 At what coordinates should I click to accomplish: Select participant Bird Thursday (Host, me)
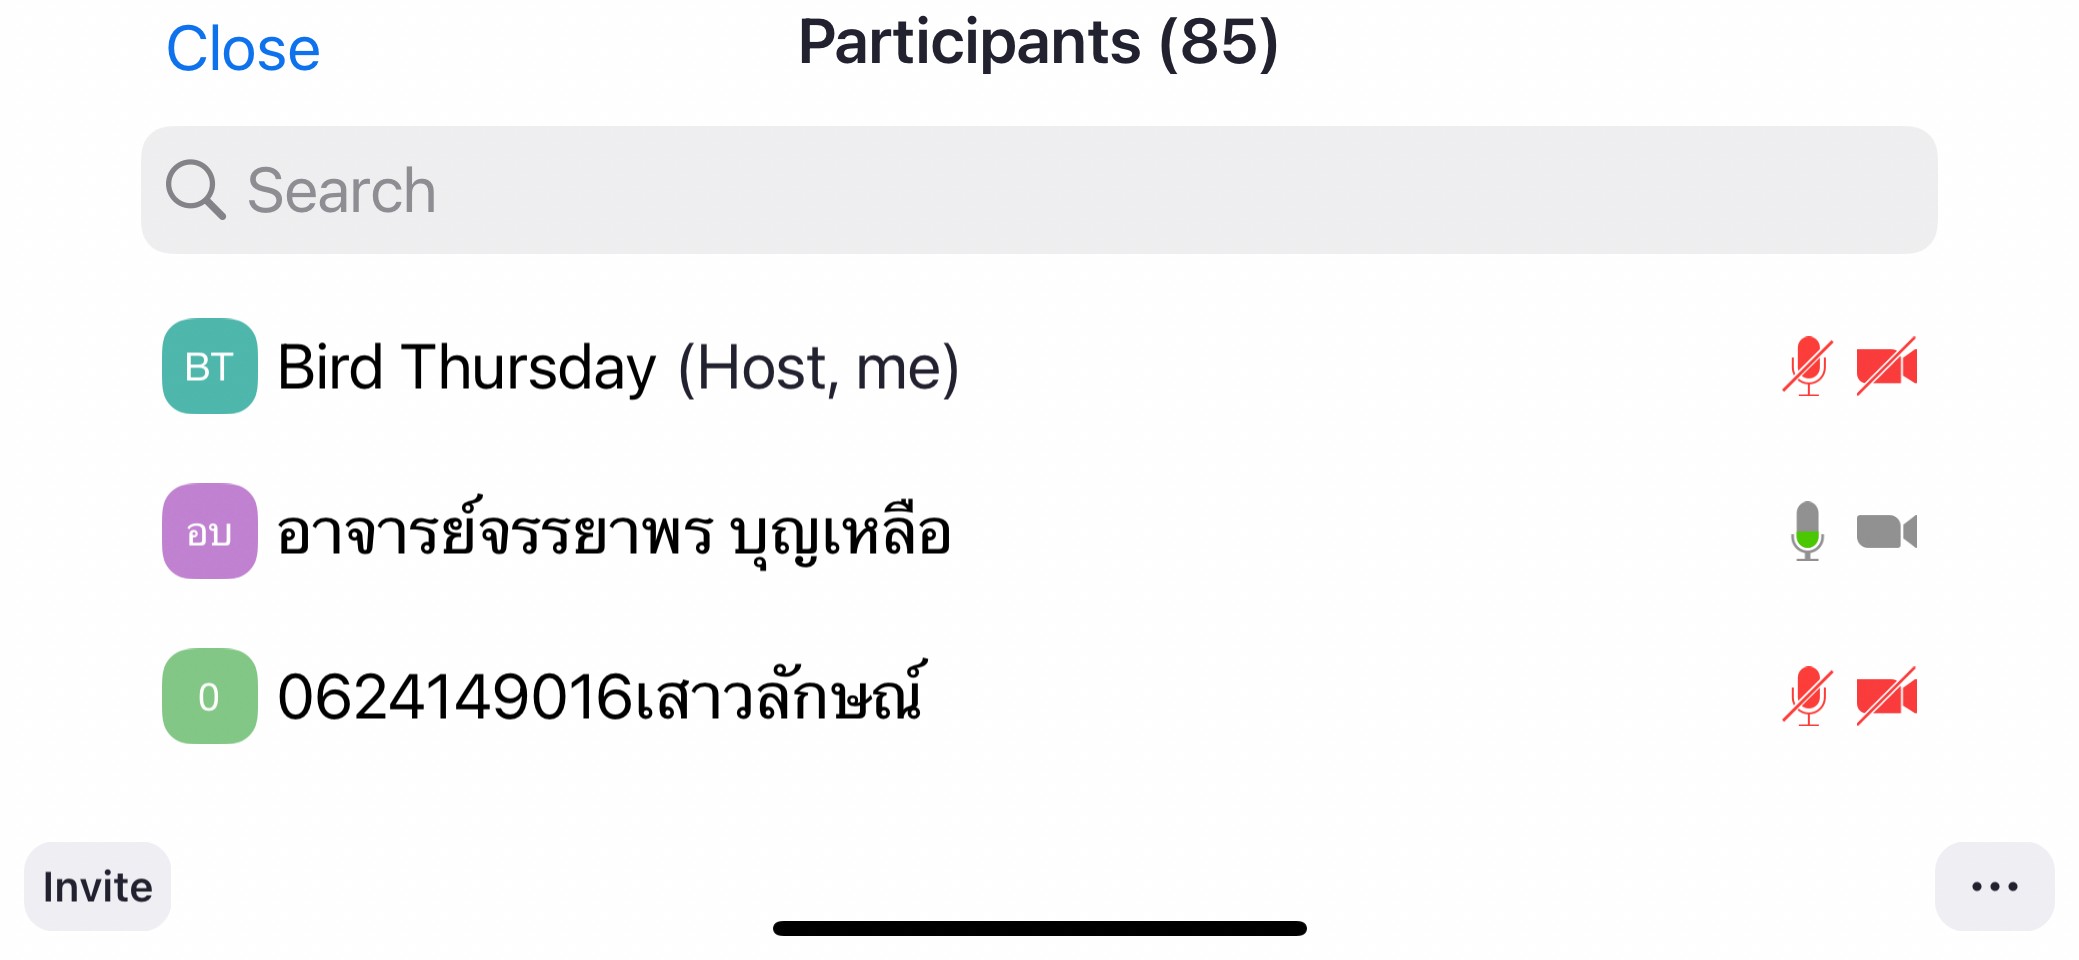(x=1039, y=366)
